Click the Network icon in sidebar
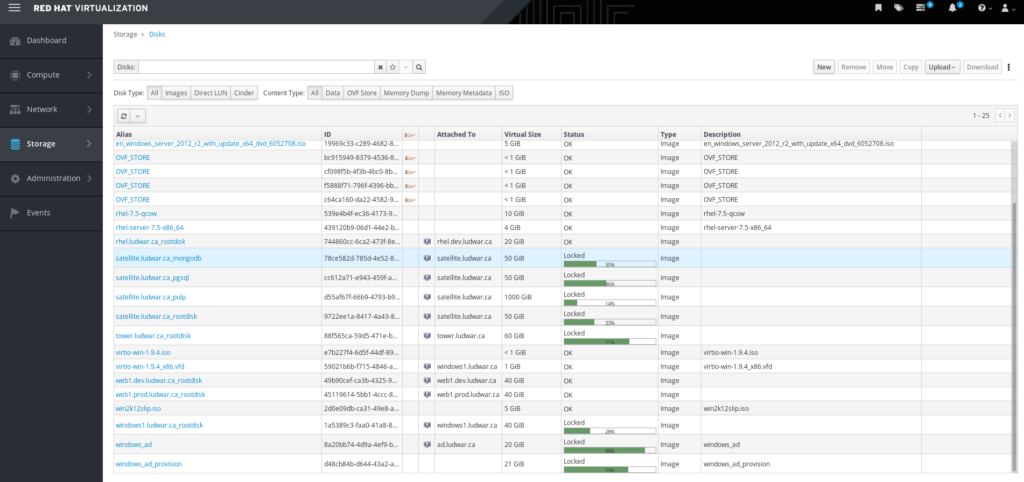The height and width of the screenshot is (482, 1024). 15,110
